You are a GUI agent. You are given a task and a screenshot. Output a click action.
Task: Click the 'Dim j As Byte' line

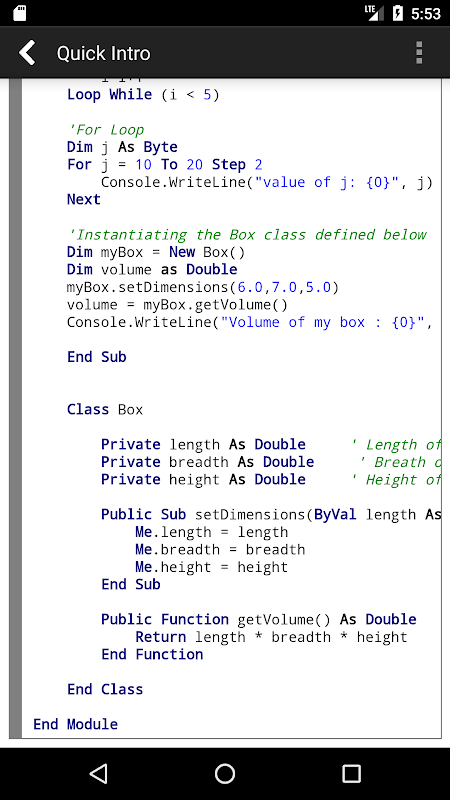click(122, 147)
